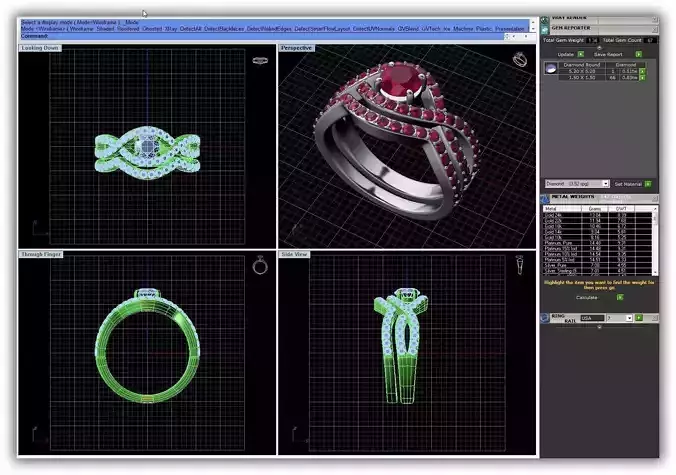Click the Command prompt input line

point(263,36)
